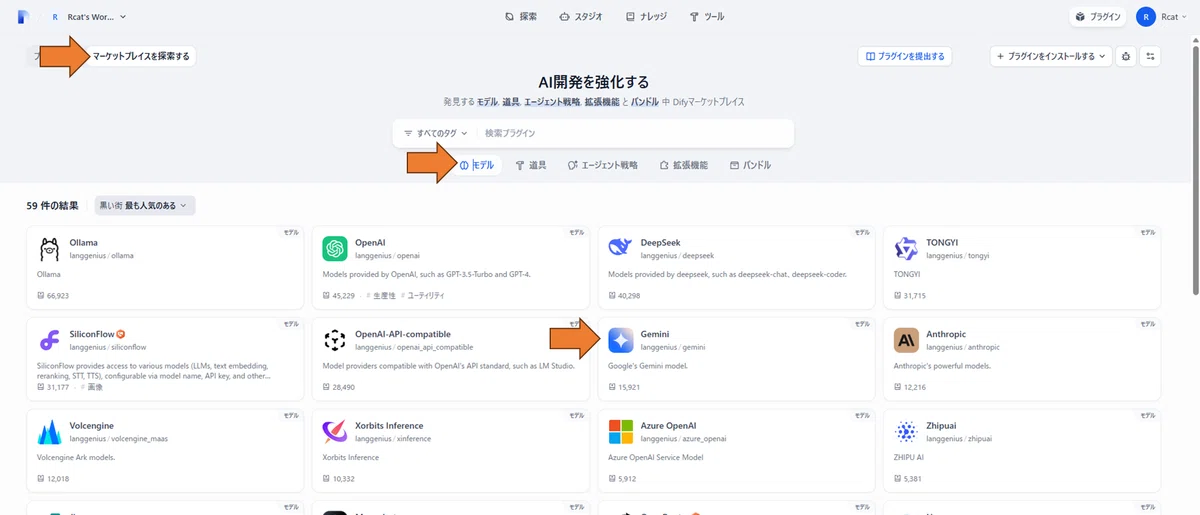1200x515 pixels.
Task: Select the 道具 category tab
Action: coord(531,165)
